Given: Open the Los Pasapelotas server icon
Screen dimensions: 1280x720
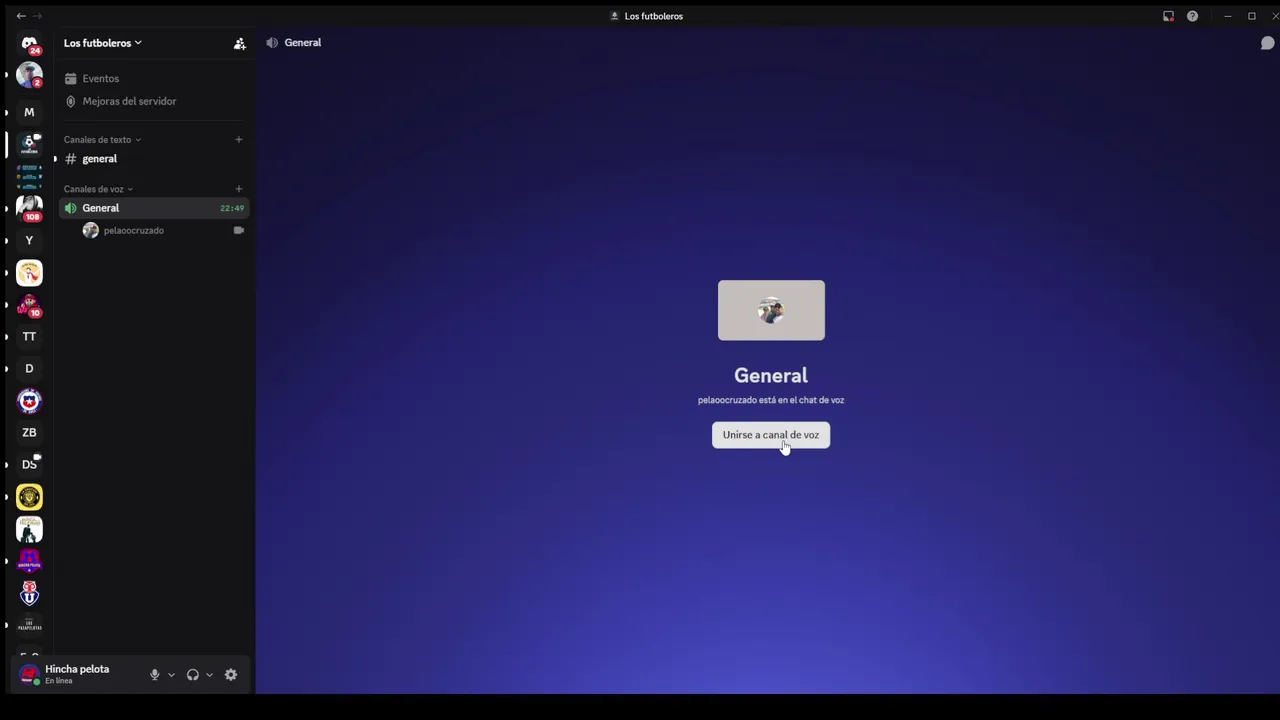Looking at the screenshot, I should pyautogui.click(x=29, y=624).
